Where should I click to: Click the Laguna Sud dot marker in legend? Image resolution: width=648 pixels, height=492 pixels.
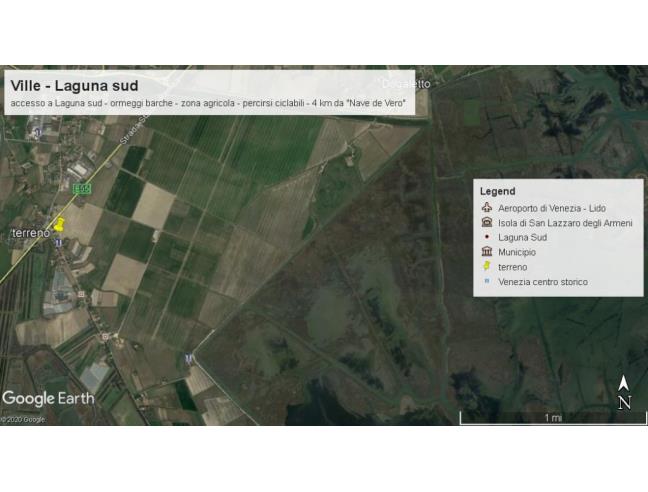pyautogui.click(x=486, y=238)
